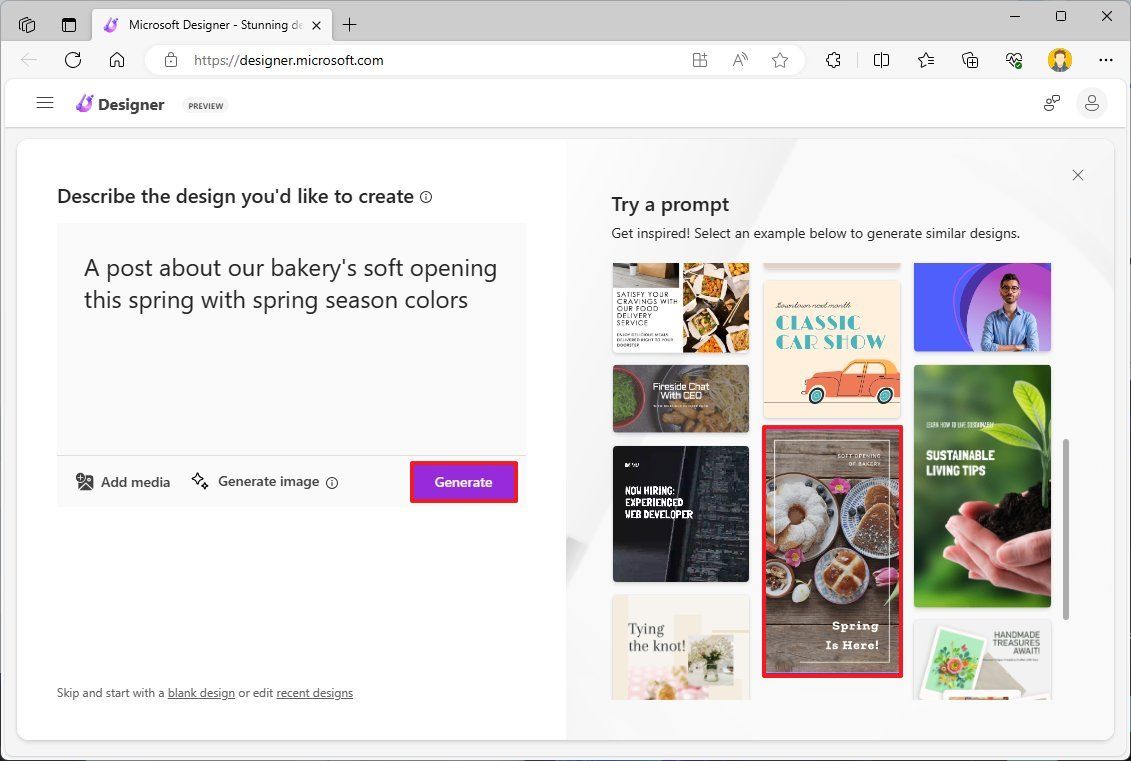Open the hamburger menu in Designer
The height and width of the screenshot is (761, 1131).
pos(45,102)
